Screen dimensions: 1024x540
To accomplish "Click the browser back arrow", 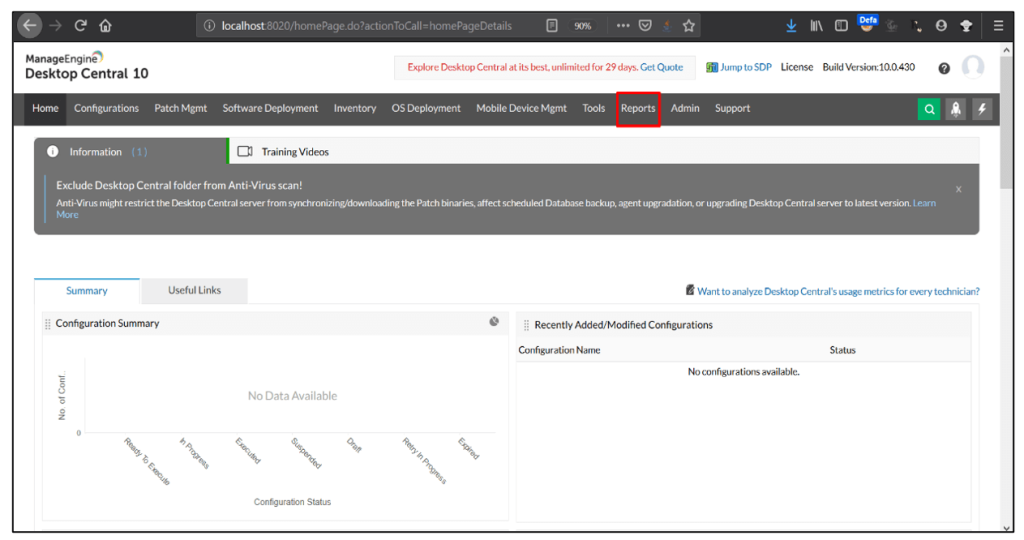I will 29,25.
